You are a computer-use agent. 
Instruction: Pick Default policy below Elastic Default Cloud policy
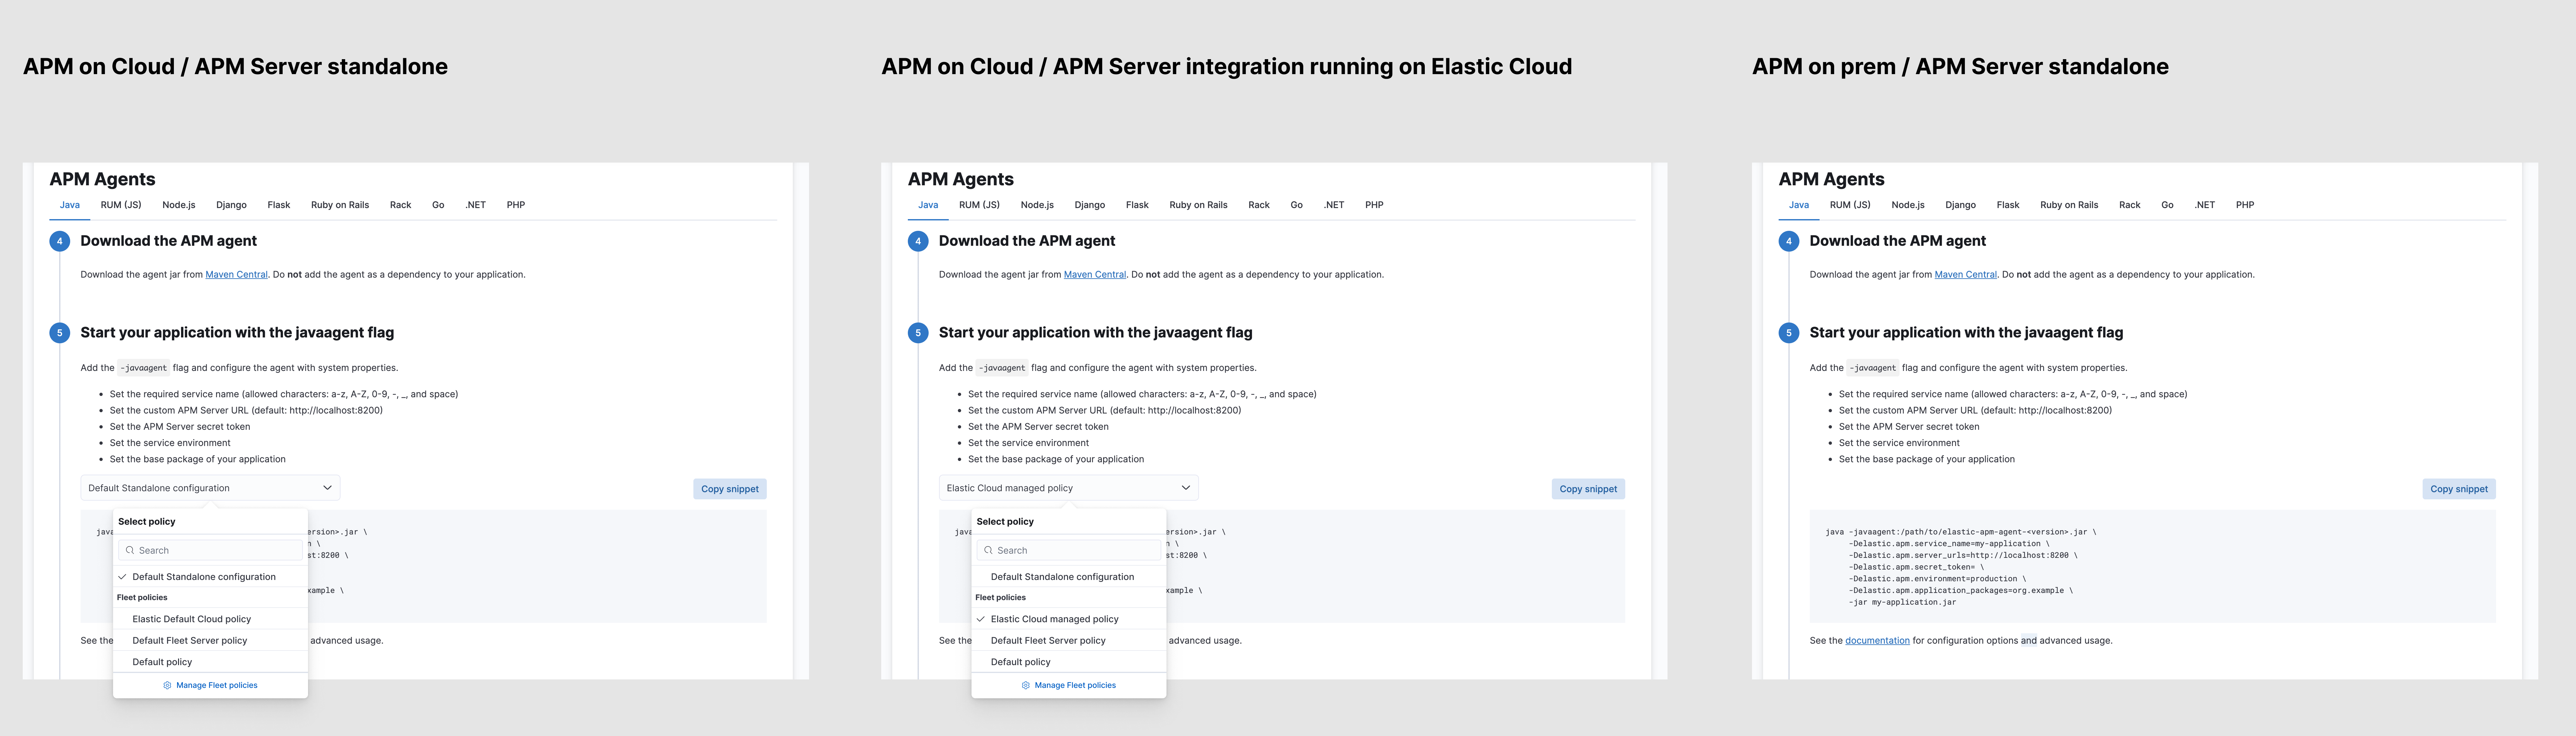coord(162,662)
